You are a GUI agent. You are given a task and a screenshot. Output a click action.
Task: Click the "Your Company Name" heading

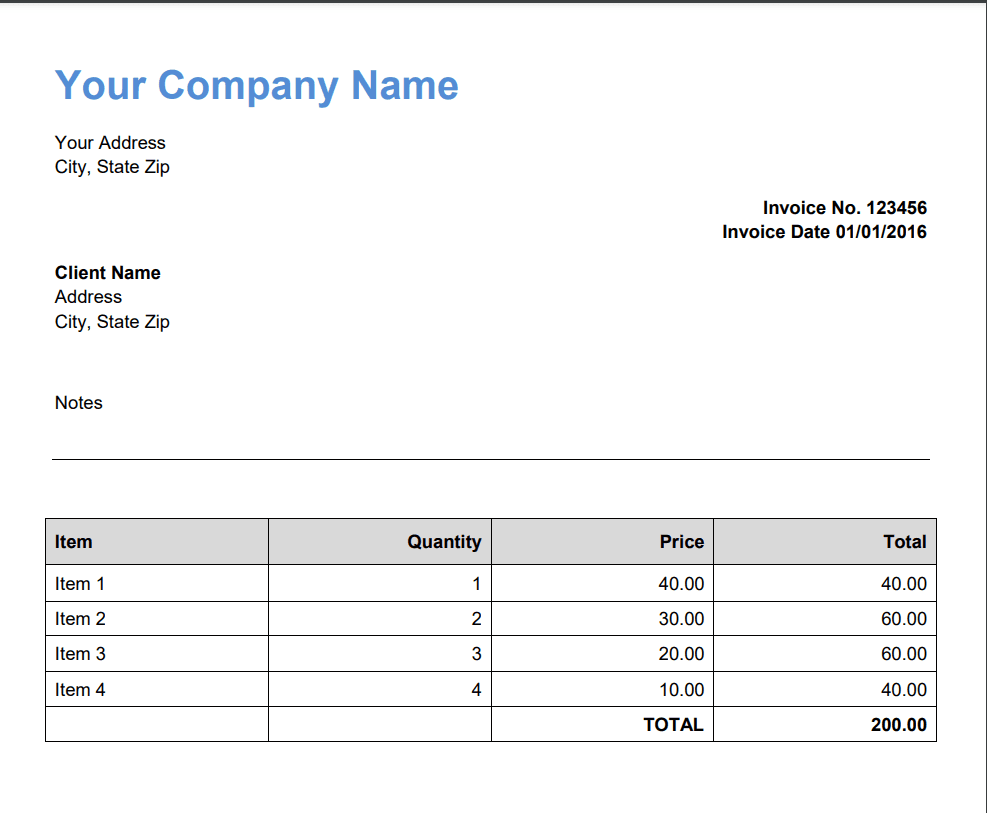(257, 86)
